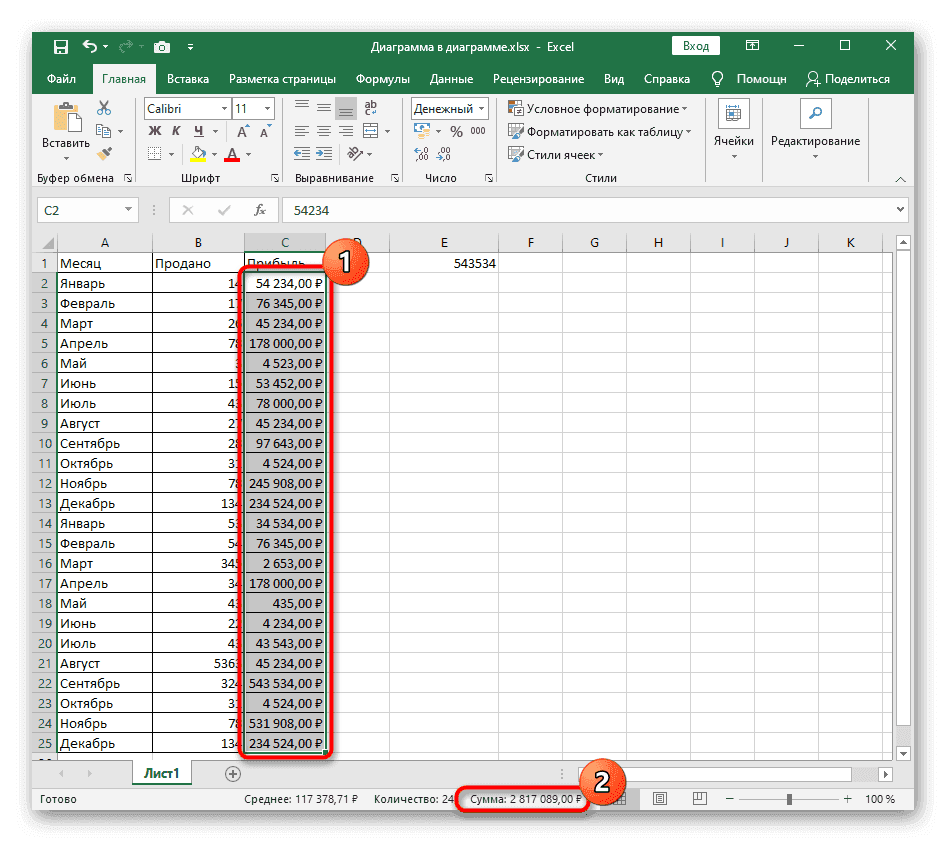The height and width of the screenshot is (842, 946).
Task: Click the Save icon in title bar
Action: [x=61, y=46]
